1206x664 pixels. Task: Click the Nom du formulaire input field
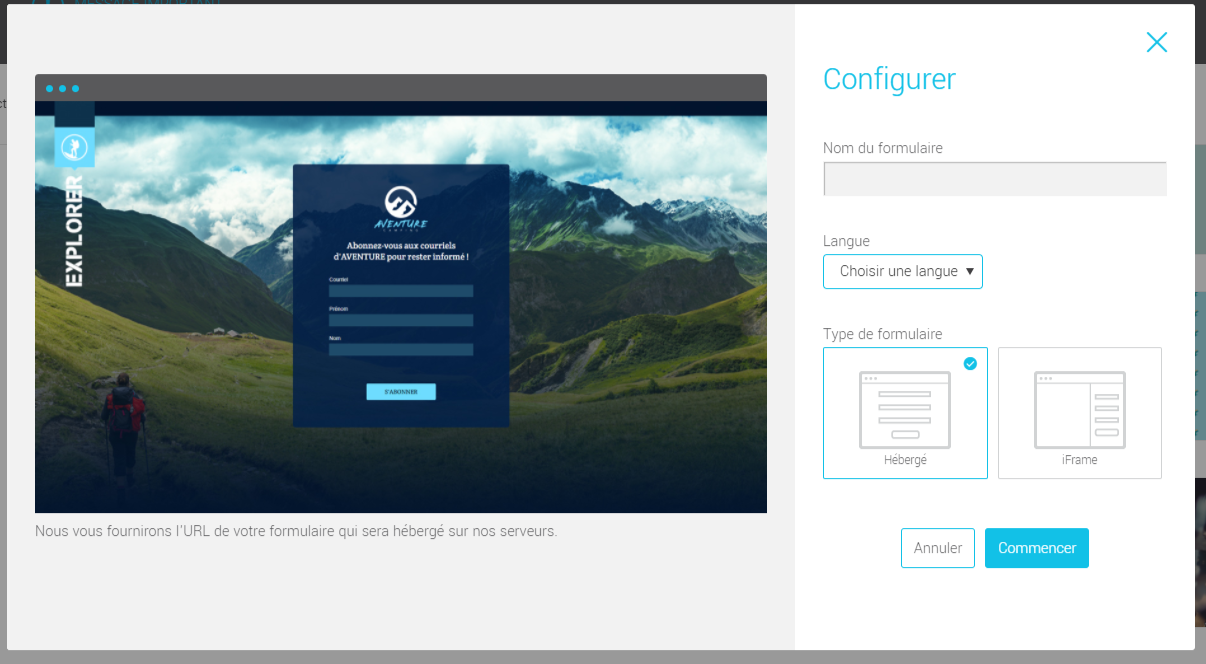coord(994,178)
